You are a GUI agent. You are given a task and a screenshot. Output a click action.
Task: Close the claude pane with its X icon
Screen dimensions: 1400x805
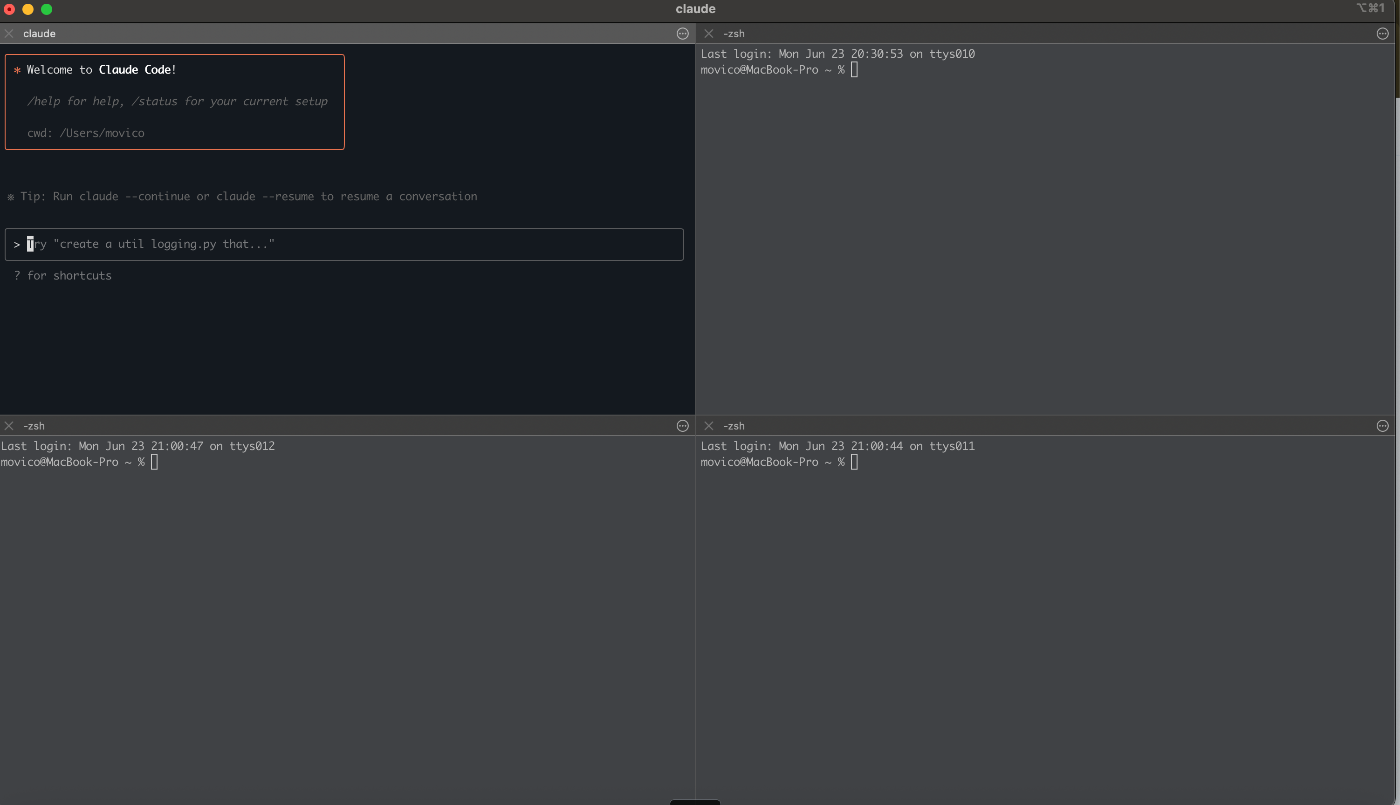9,33
